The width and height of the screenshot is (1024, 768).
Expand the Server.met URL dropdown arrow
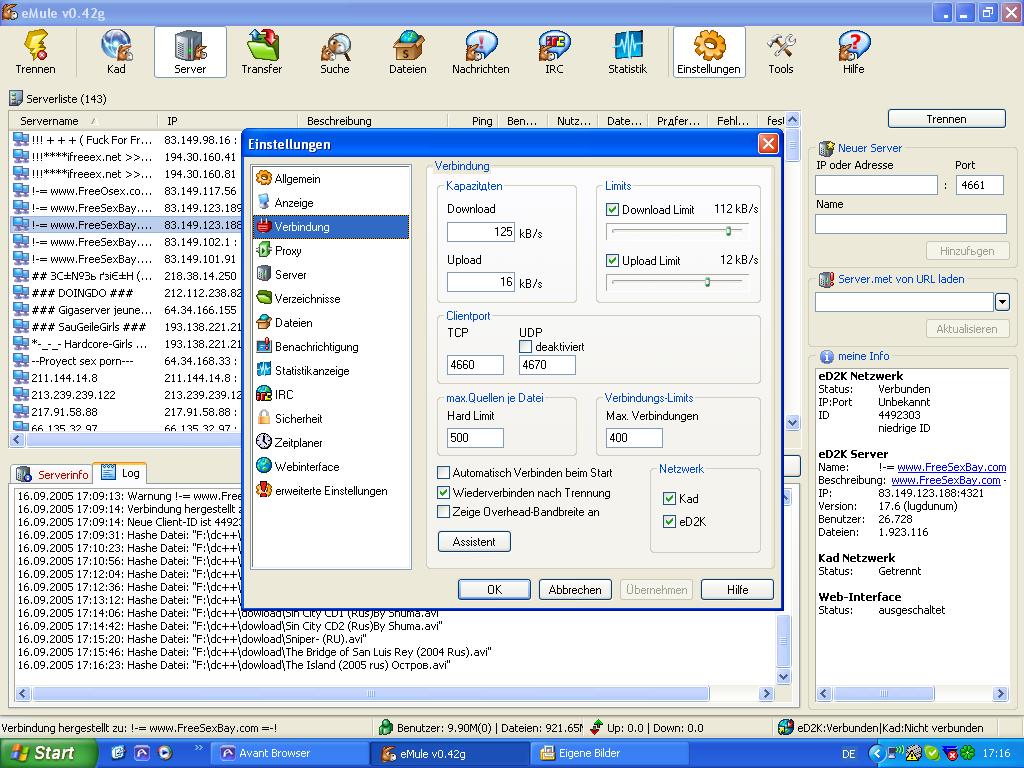click(x=1002, y=302)
